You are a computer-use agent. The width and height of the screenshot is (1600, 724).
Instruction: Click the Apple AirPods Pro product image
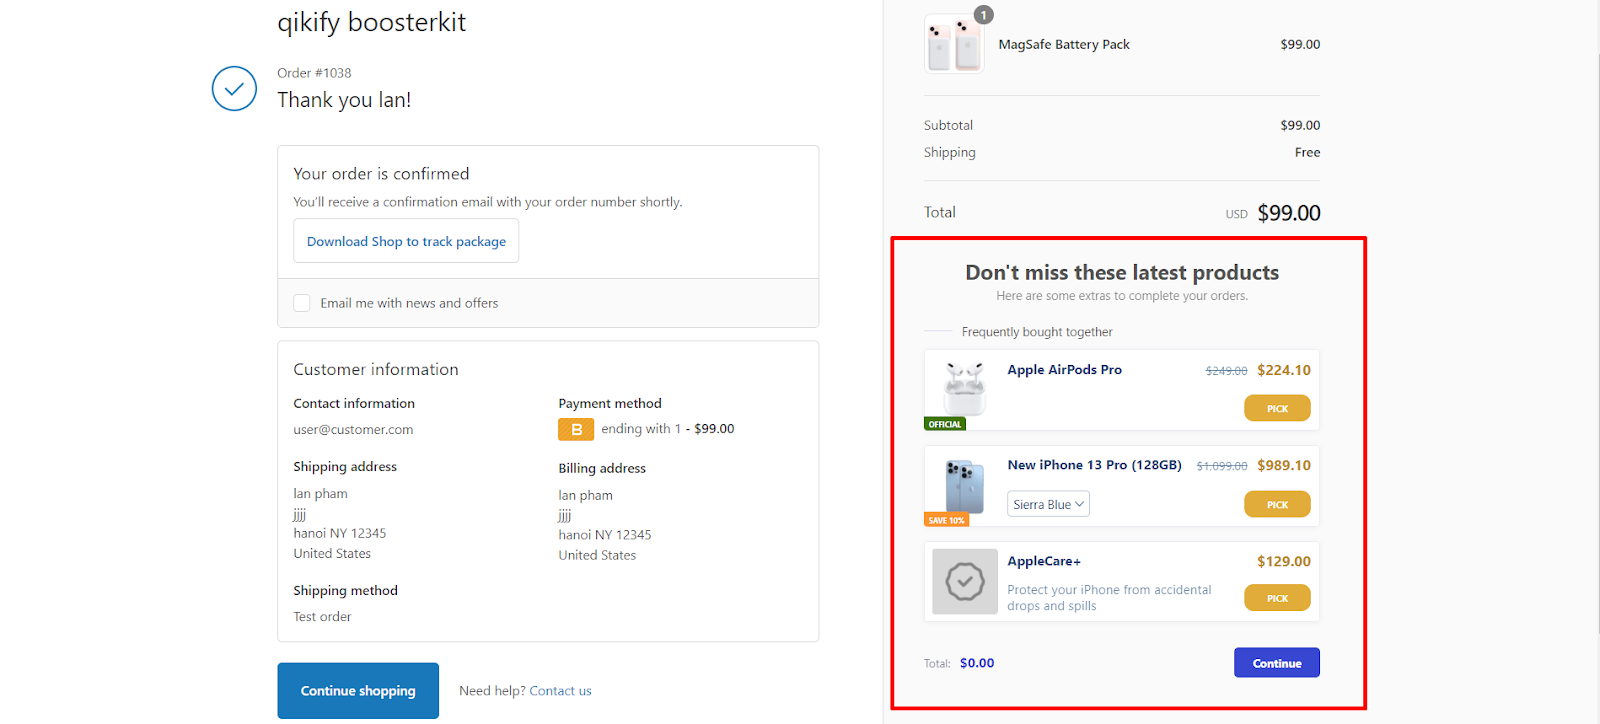[x=965, y=387]
